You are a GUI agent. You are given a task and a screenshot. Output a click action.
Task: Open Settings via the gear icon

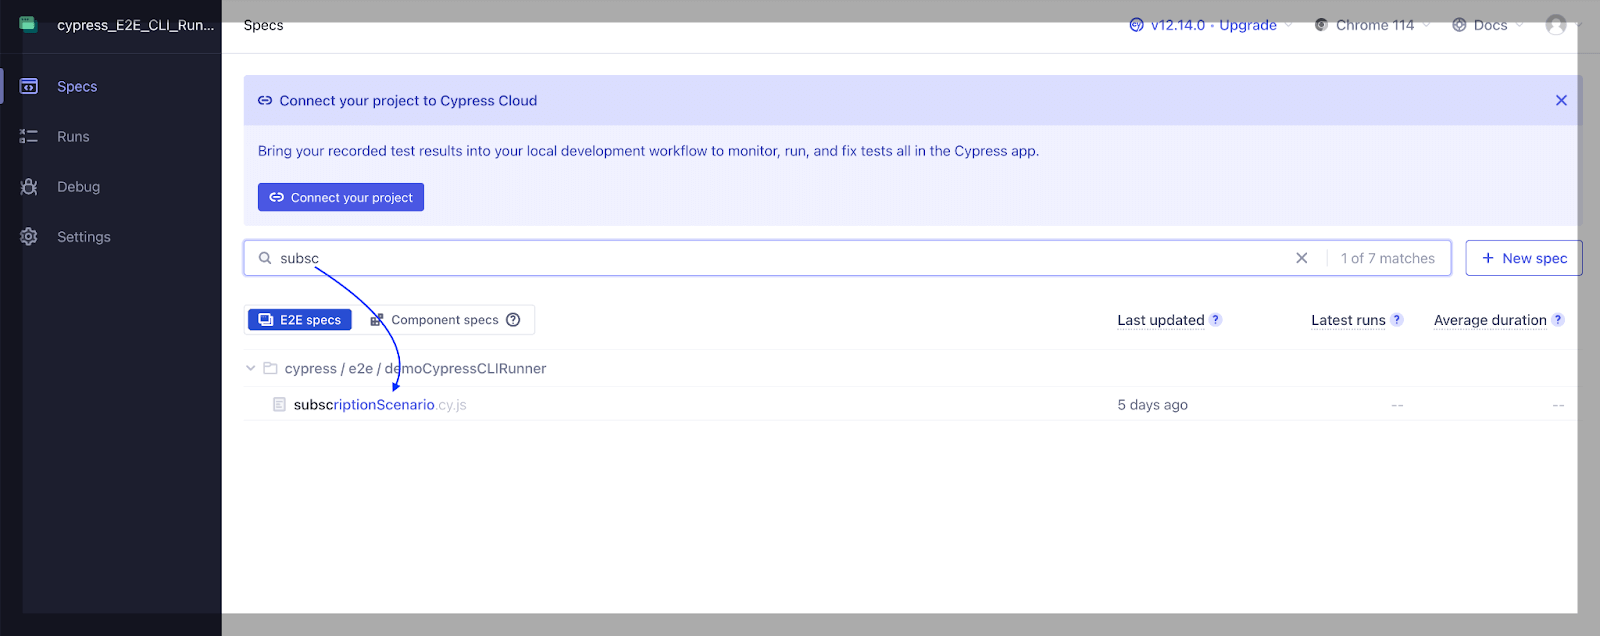(x=29, y=237)
